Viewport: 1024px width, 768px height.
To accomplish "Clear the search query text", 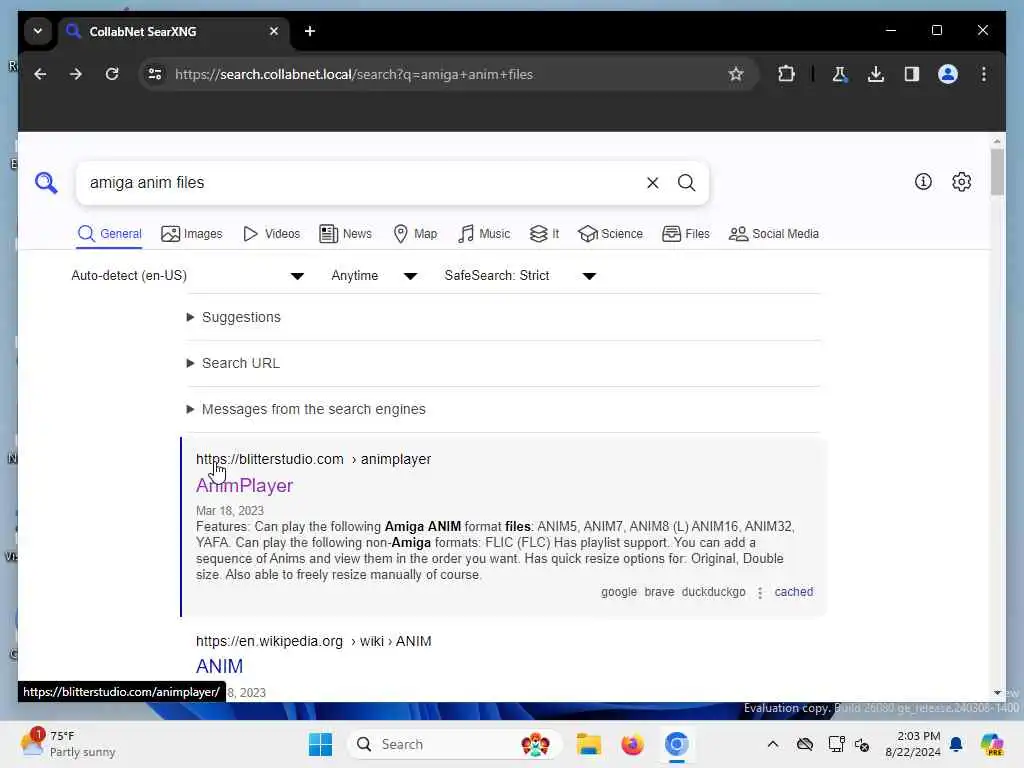I will pos(652,183).
